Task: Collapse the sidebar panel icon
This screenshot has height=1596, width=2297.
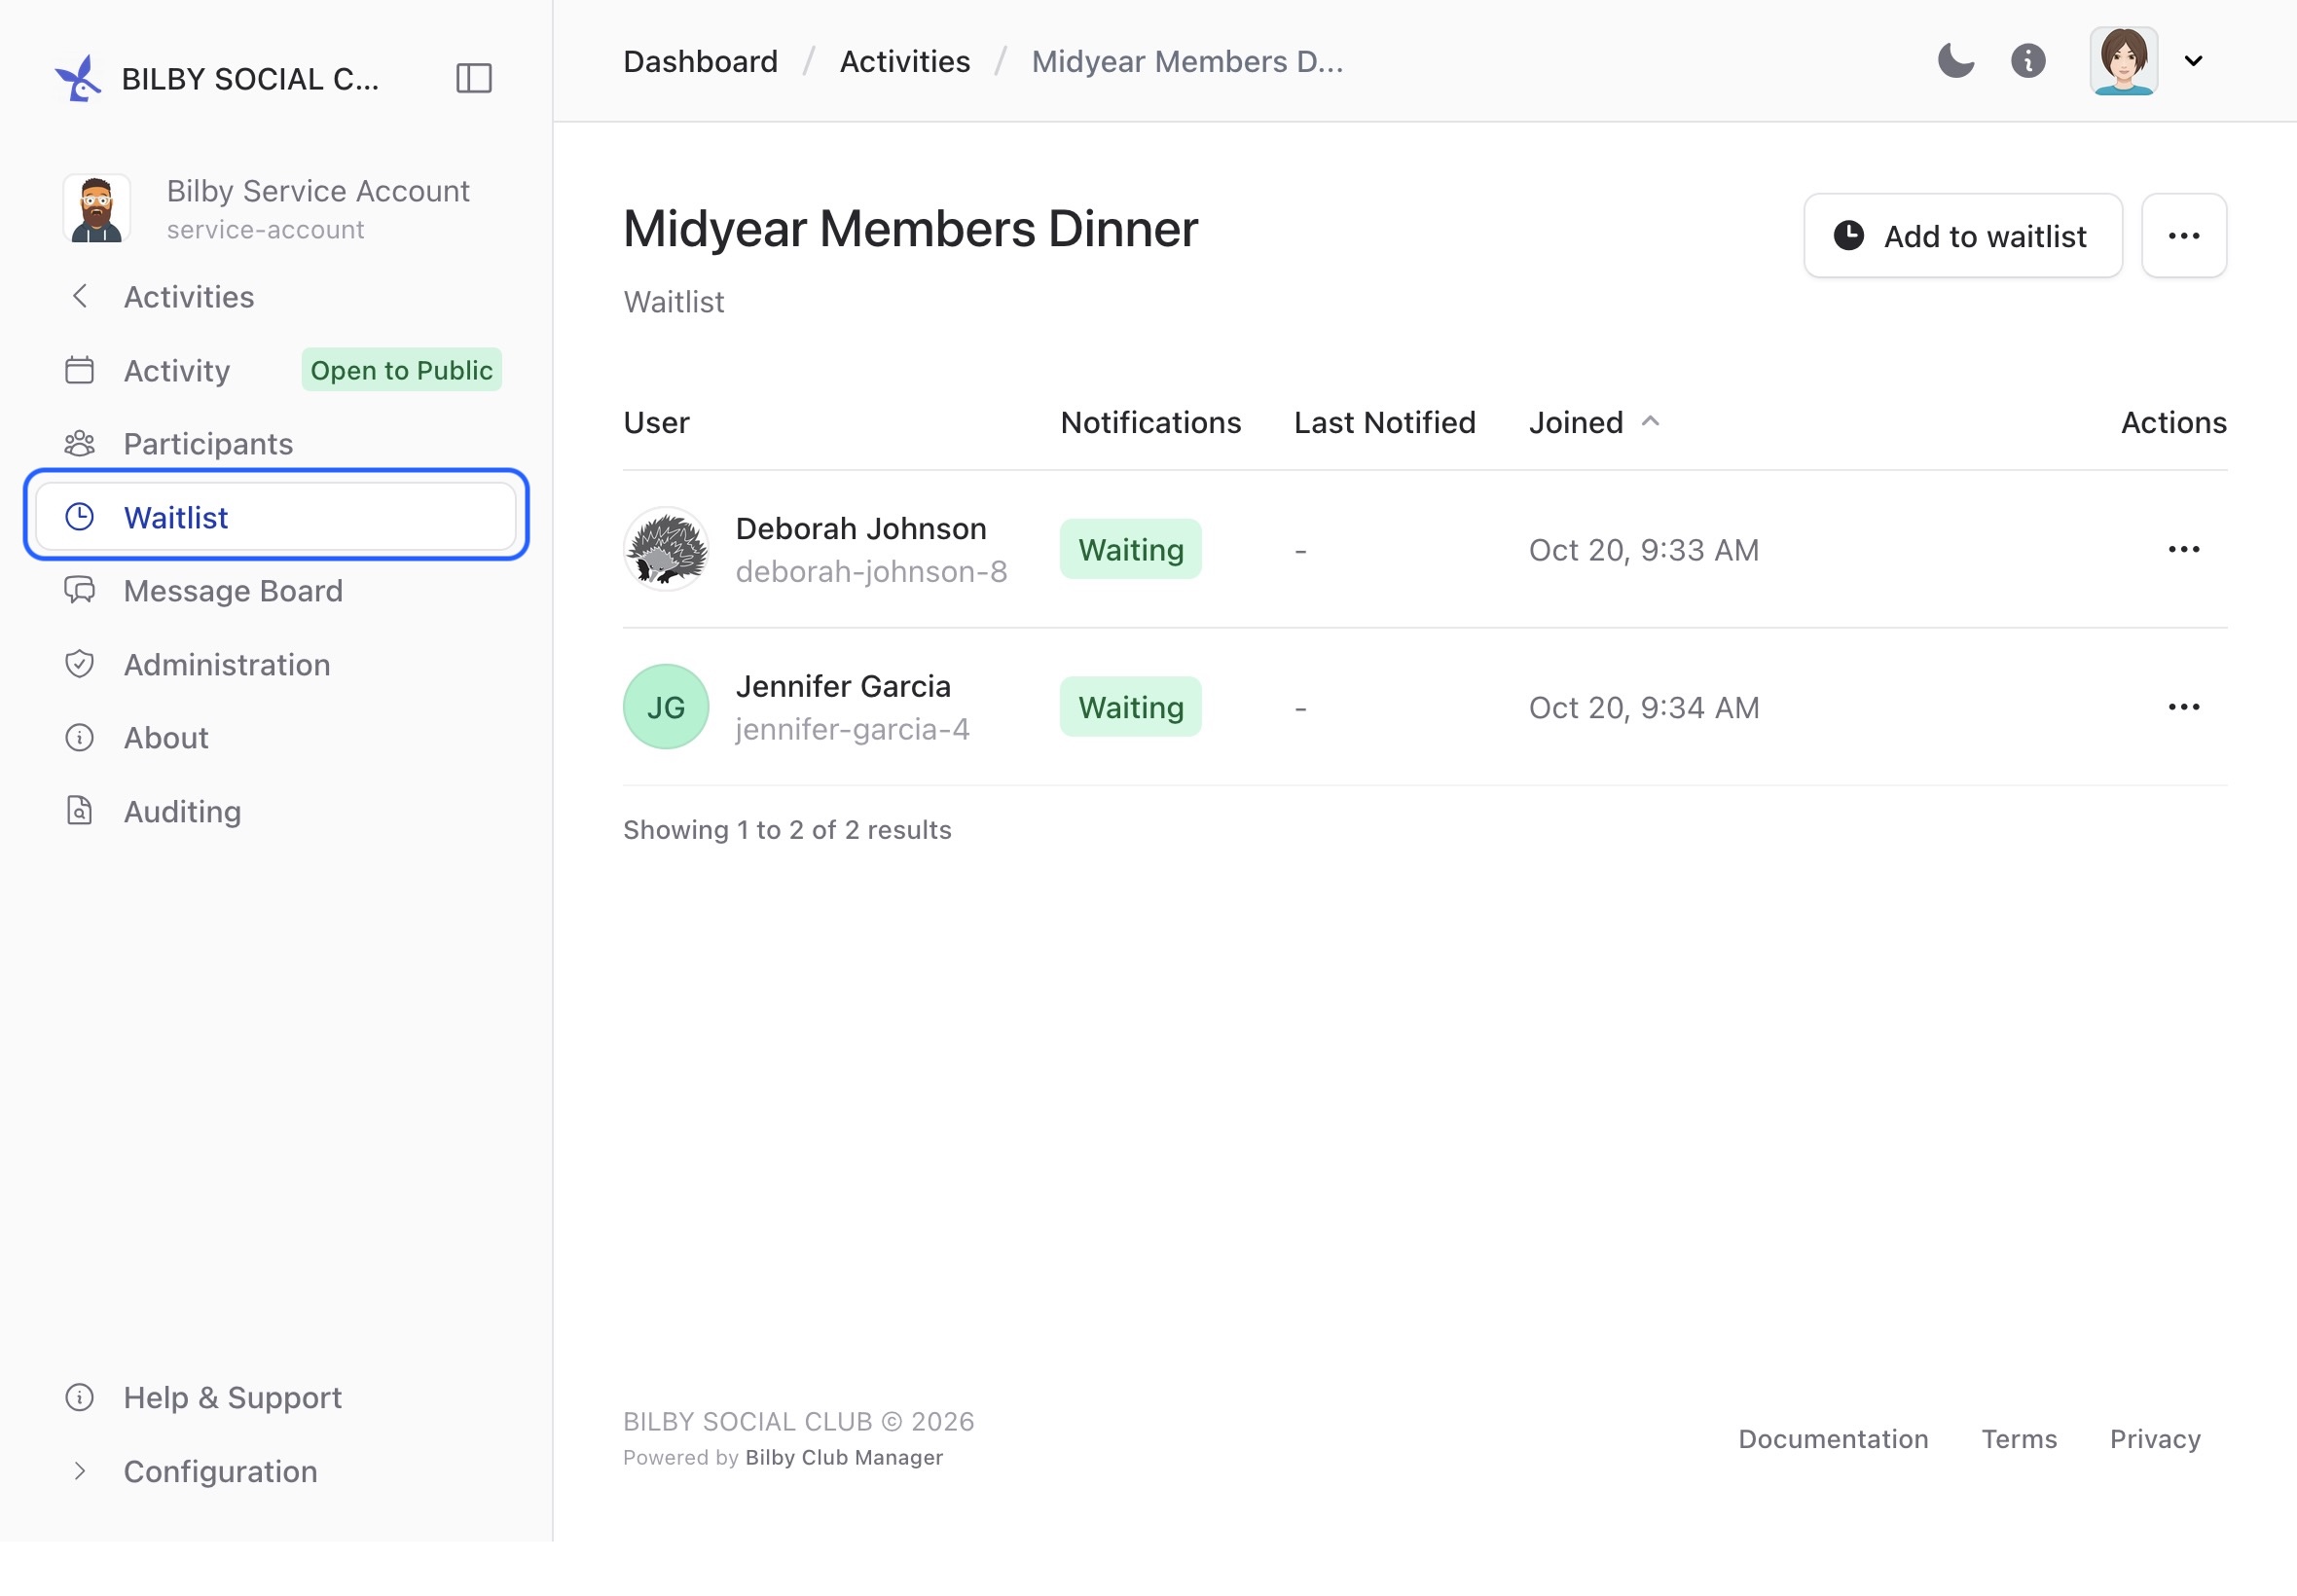Action: (x=474, y=78)
